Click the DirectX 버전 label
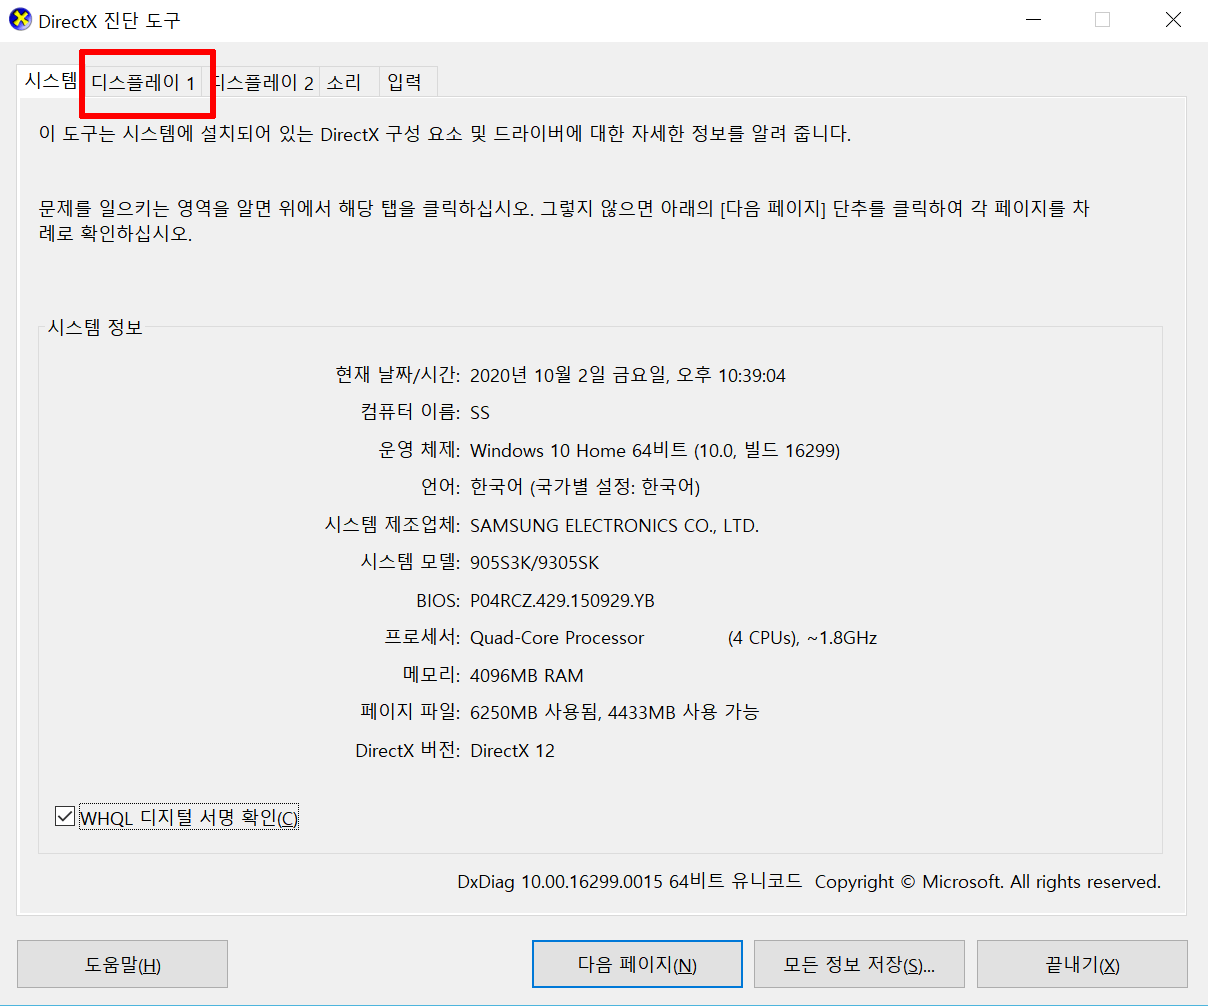Image resolution: width=1208 pixels, height=1006 pixels. point(408,751)
